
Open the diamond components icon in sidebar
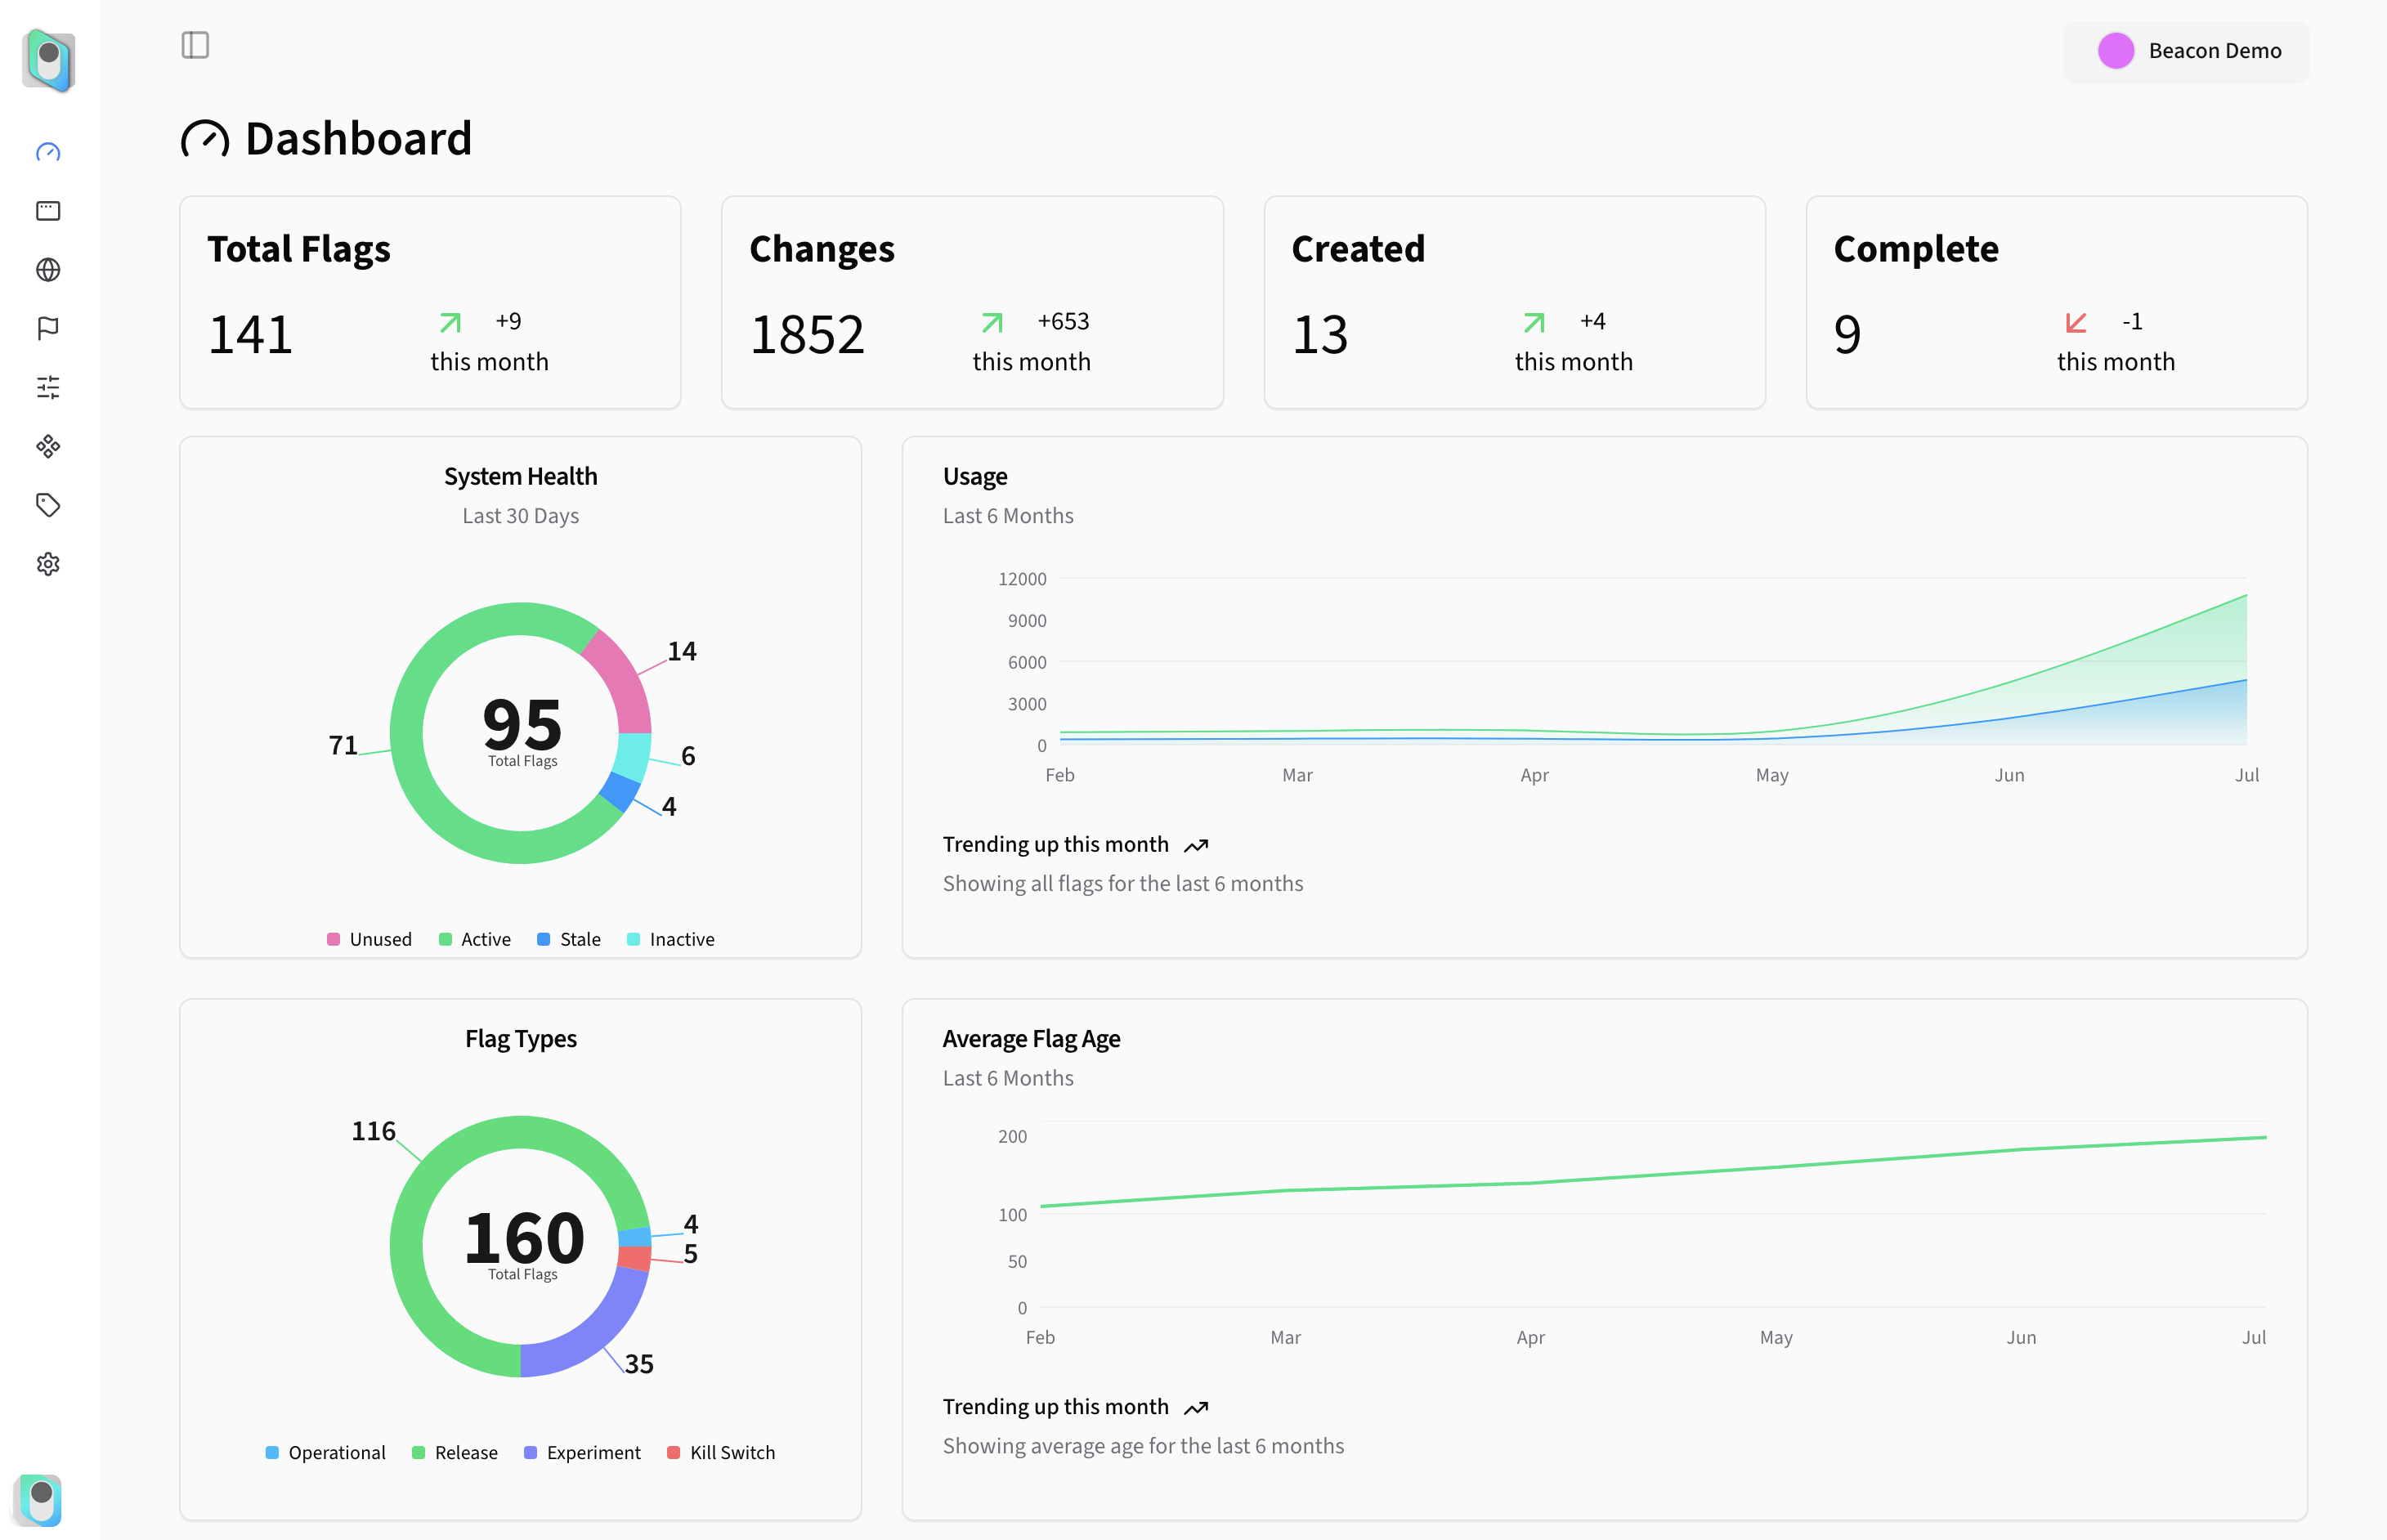48,446
